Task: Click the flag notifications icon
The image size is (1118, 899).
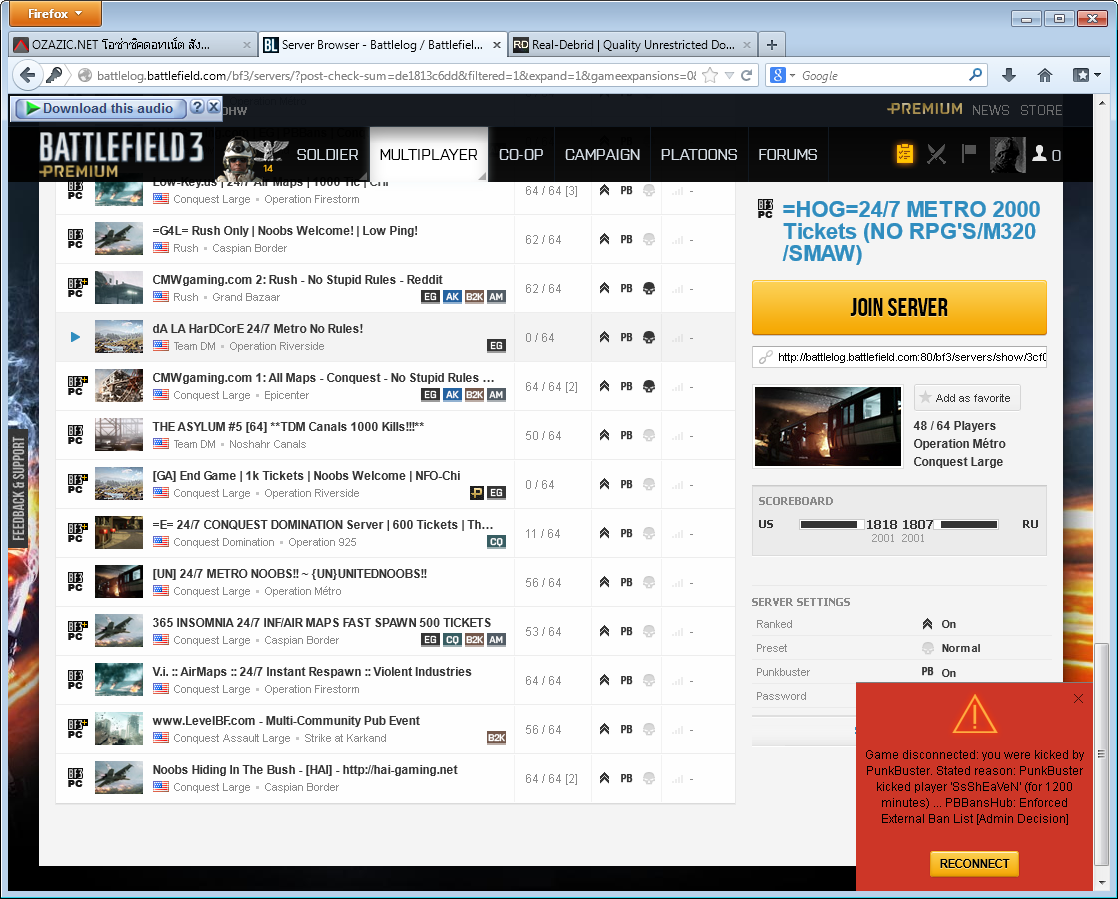Action: point(968,153)
